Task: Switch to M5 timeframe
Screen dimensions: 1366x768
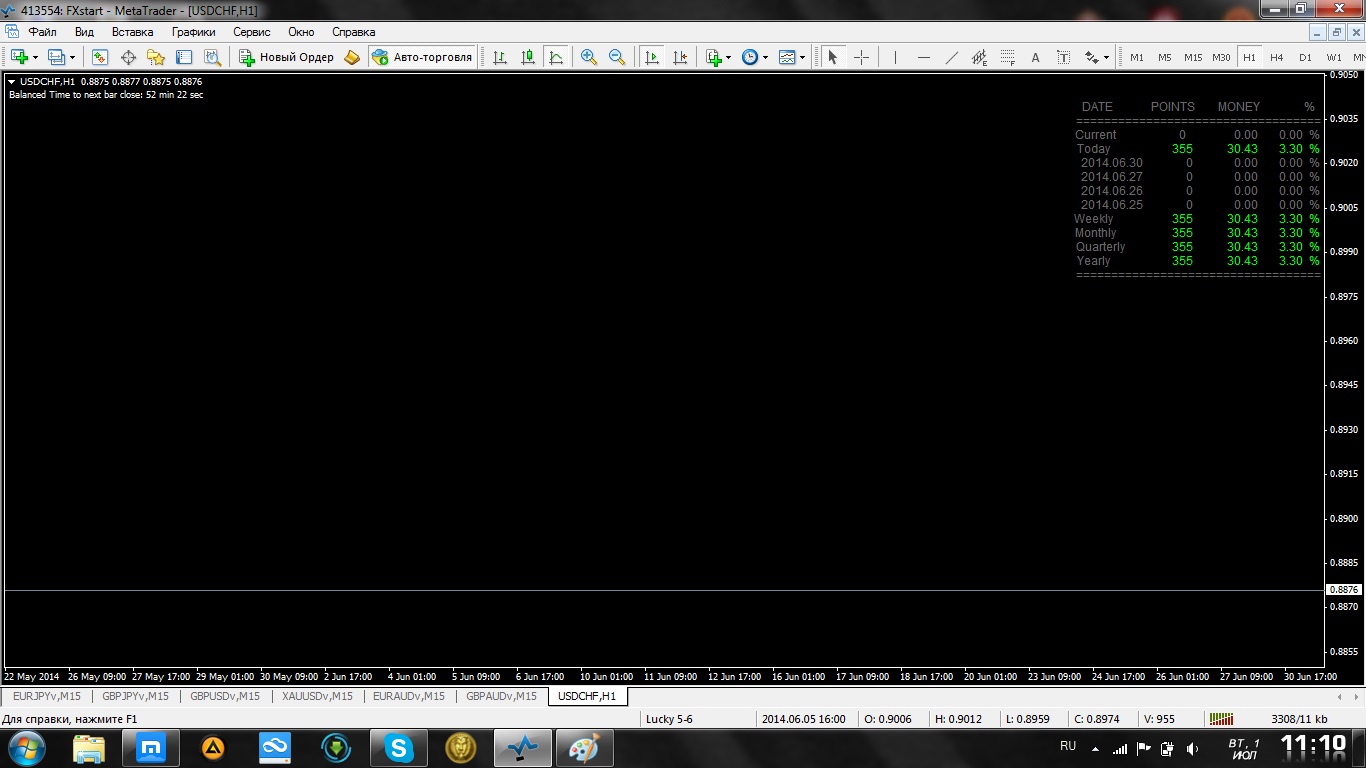Action: (1165, 57)
